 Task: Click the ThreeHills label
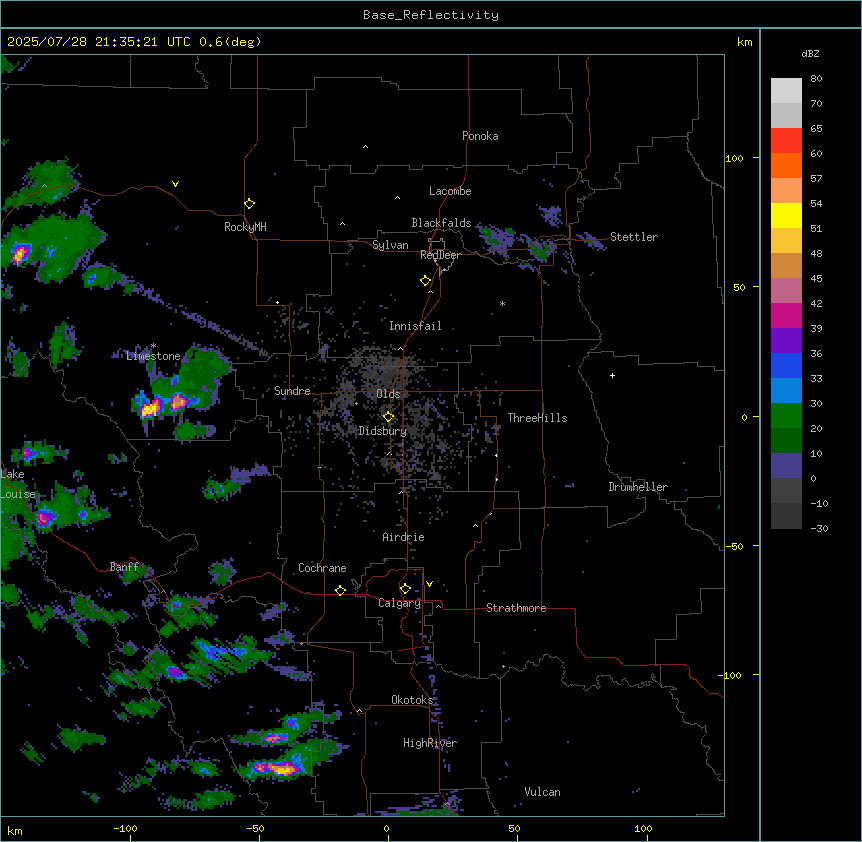[537, 418]
